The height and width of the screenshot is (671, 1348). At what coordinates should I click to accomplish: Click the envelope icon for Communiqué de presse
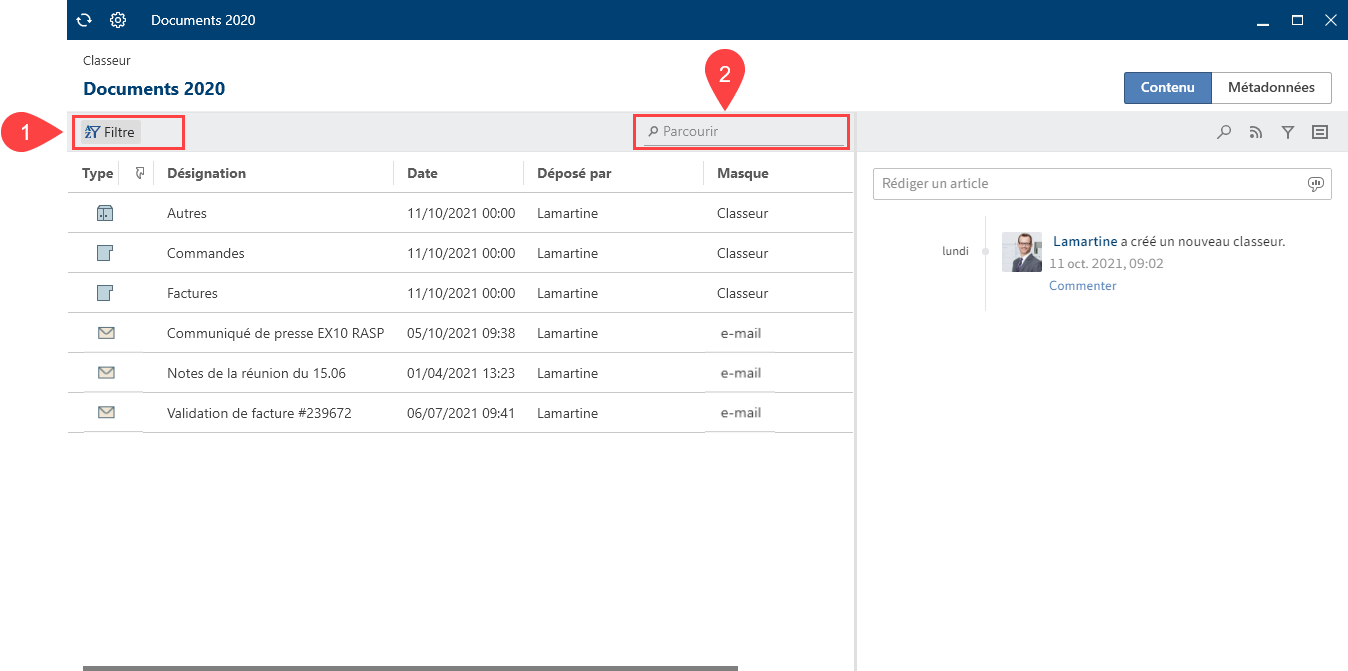tap(106, 333)
